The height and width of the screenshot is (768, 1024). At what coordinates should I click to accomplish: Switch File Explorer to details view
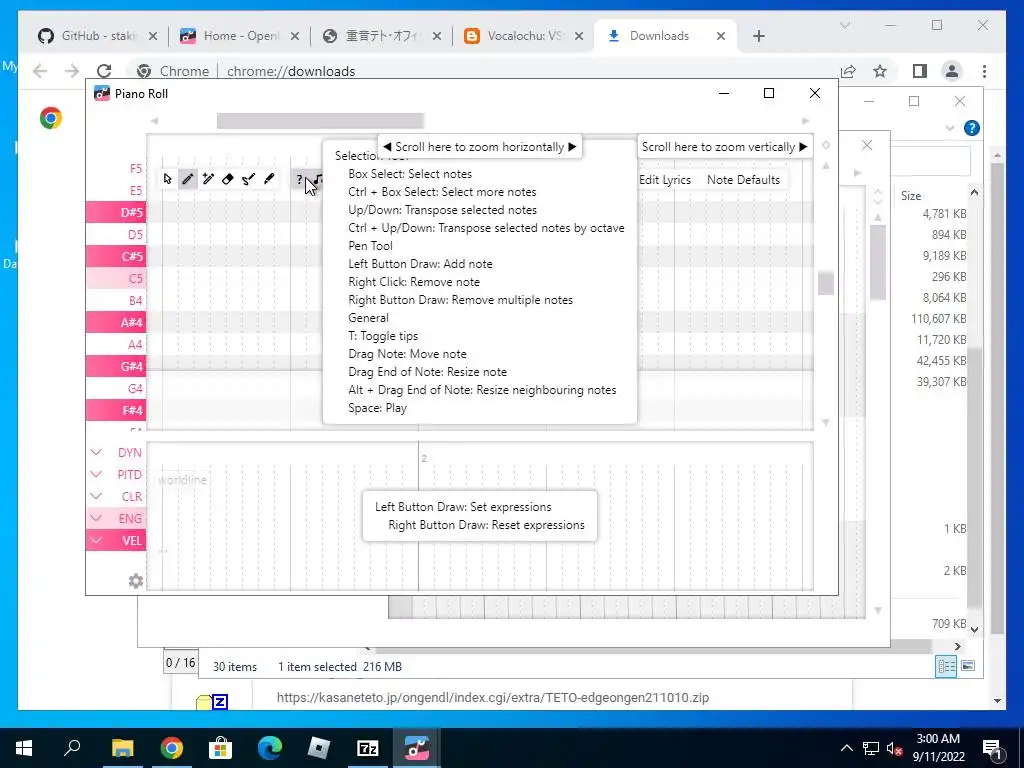click(946, 666)
